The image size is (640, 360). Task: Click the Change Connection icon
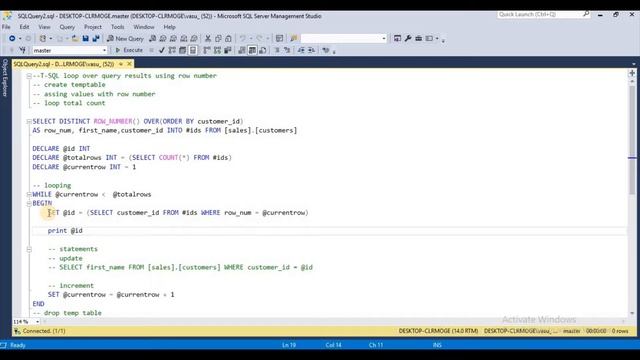22,50
